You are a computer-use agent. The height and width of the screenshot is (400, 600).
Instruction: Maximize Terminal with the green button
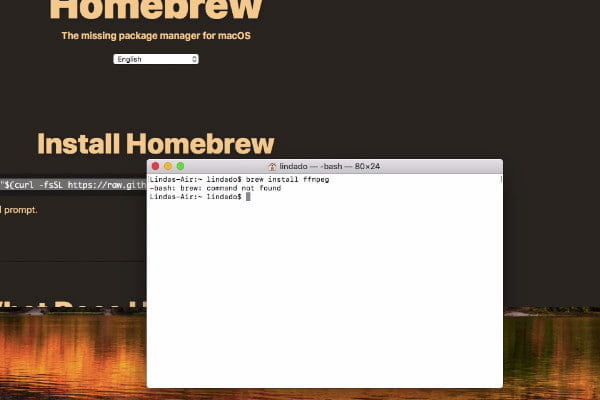coord(180,166)
